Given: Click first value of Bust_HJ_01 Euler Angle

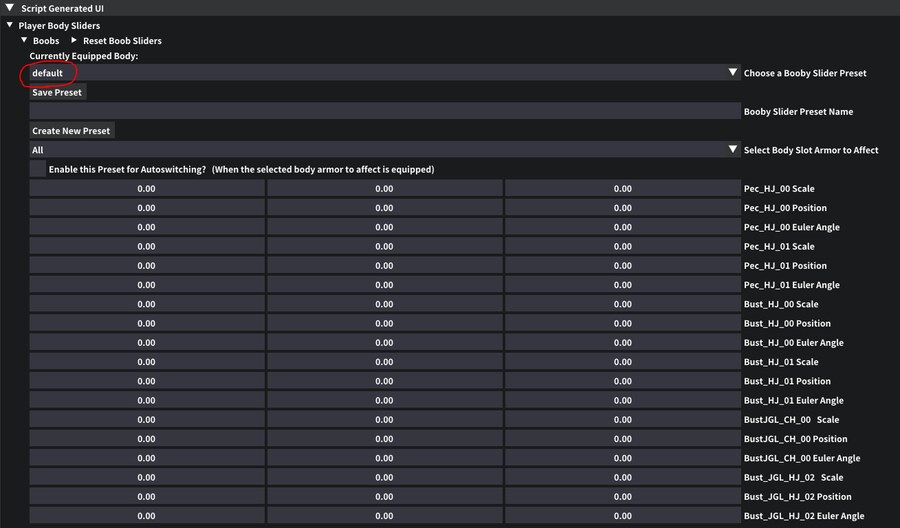Looking at the screenshot, I should (x=147, y=400).
